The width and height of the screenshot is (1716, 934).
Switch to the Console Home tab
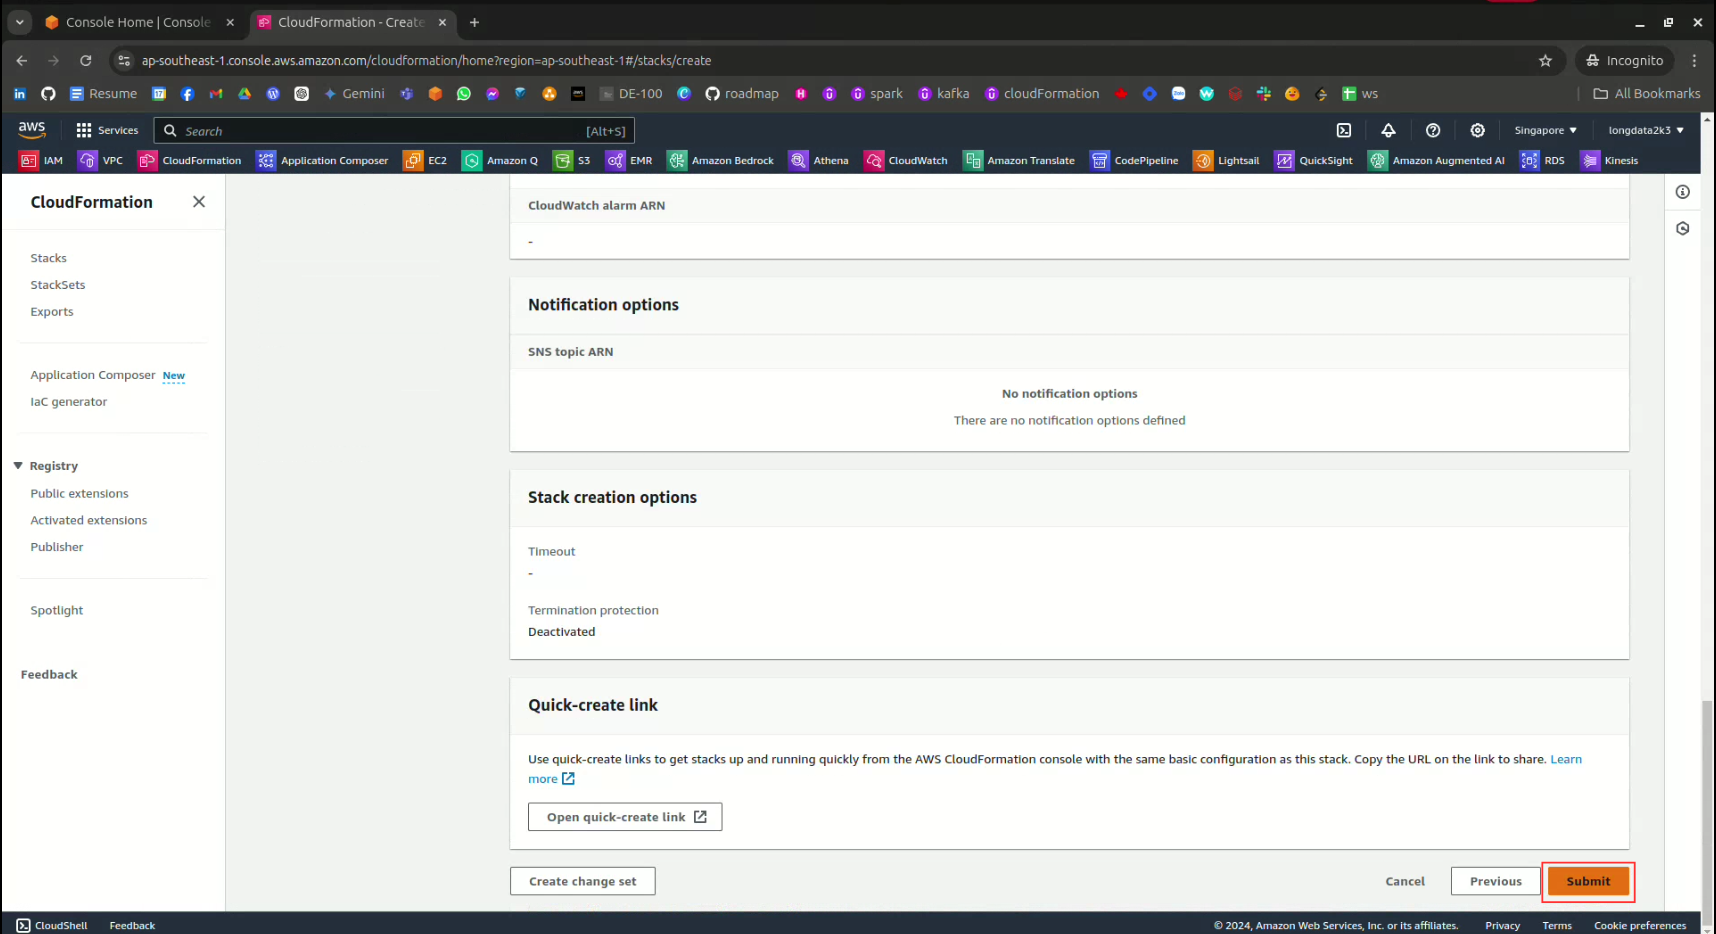[138, 22]
